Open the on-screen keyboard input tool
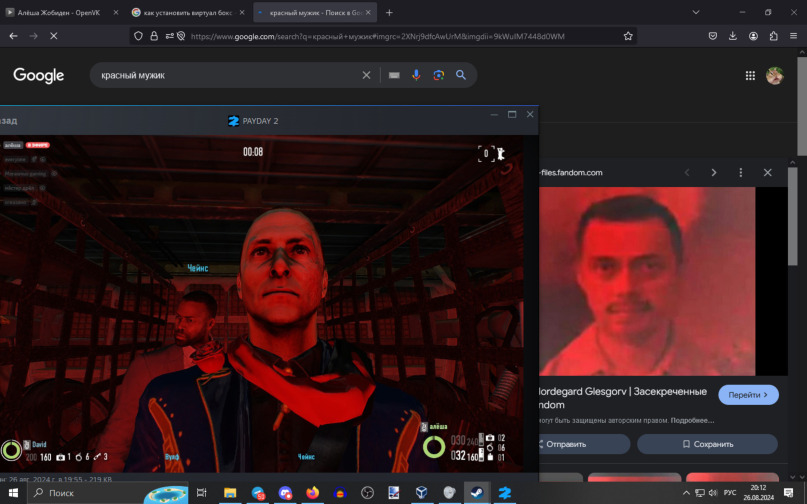Screen dimensions: 807x504 click(394, 75)
